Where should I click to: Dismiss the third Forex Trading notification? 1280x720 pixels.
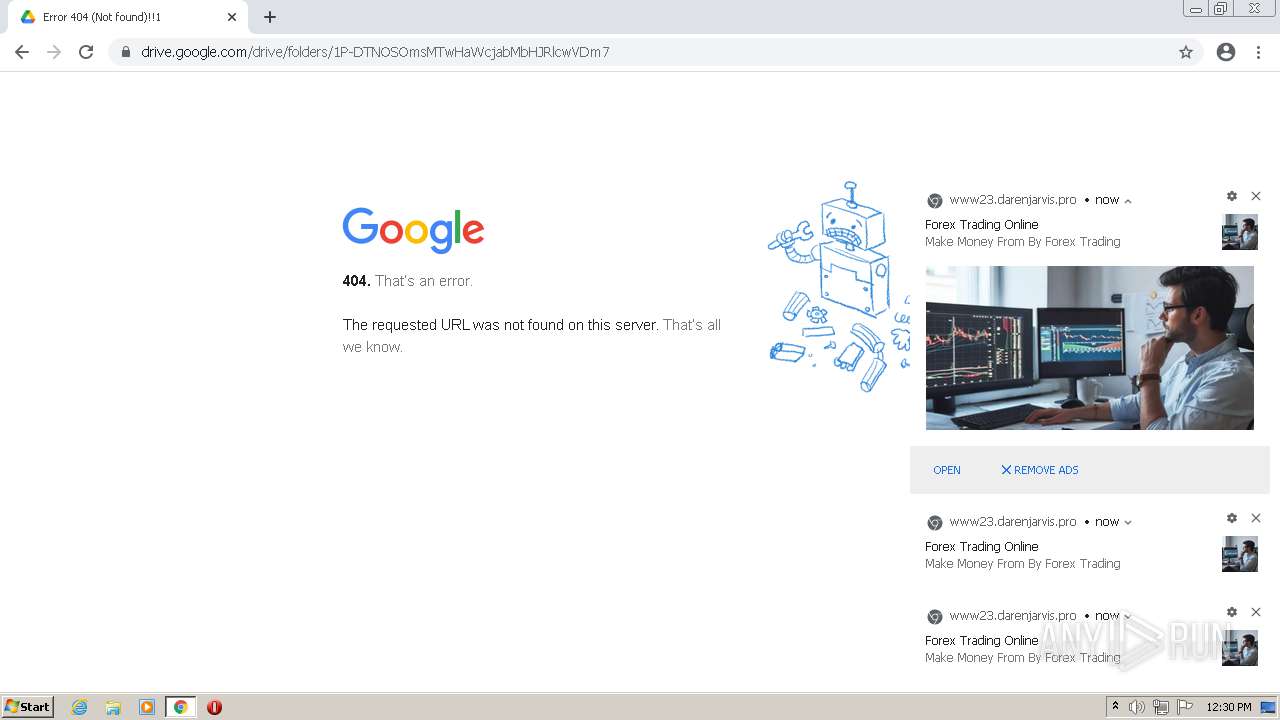(1256, 612)
